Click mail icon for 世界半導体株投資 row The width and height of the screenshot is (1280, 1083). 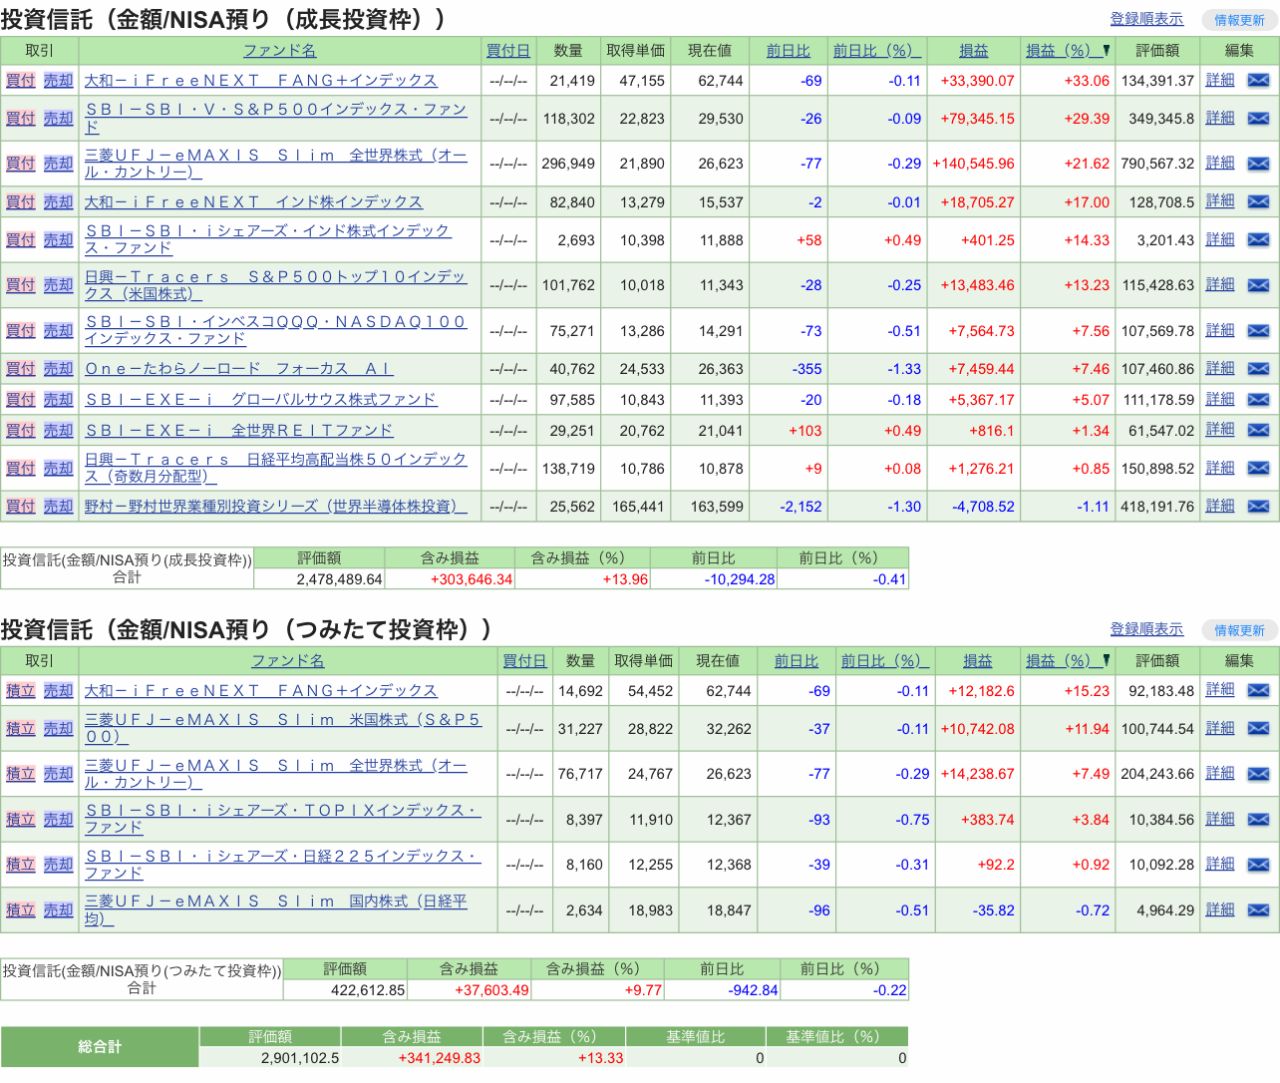(1258, 506)
